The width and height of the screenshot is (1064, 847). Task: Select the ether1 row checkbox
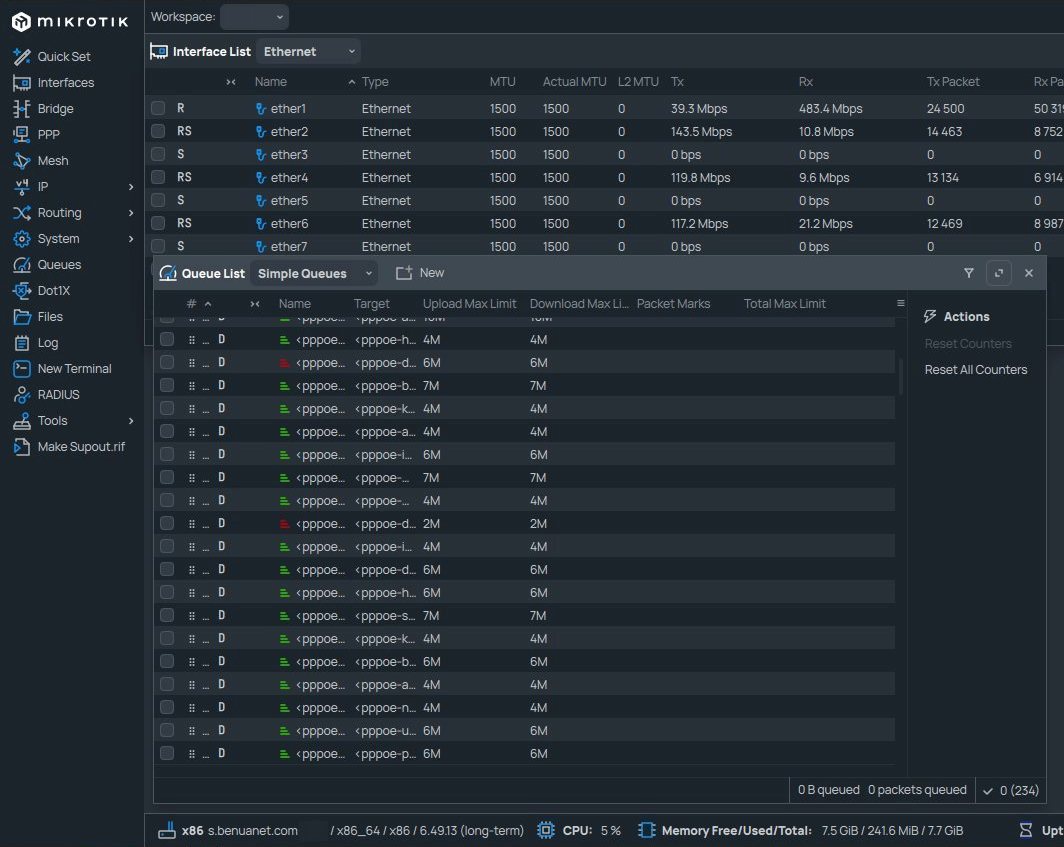click(x=158, y=109)
